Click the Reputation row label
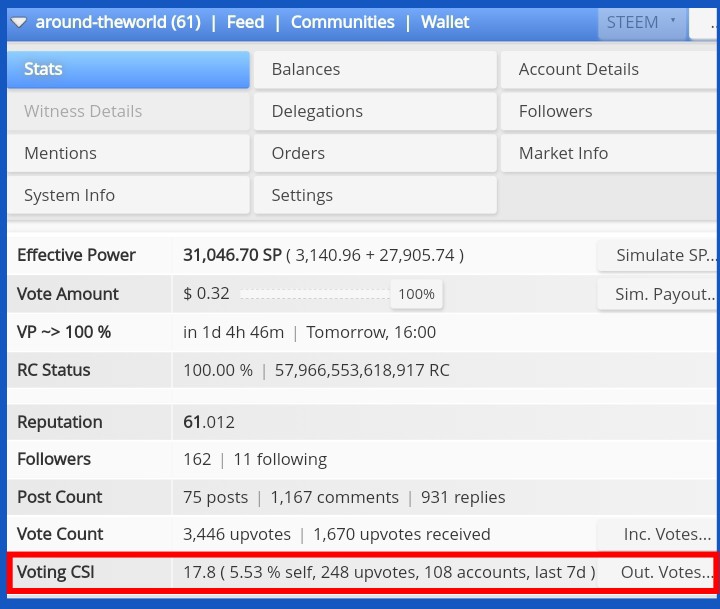Viewport: 720px width, 609px height. click(x=60, y=422)
